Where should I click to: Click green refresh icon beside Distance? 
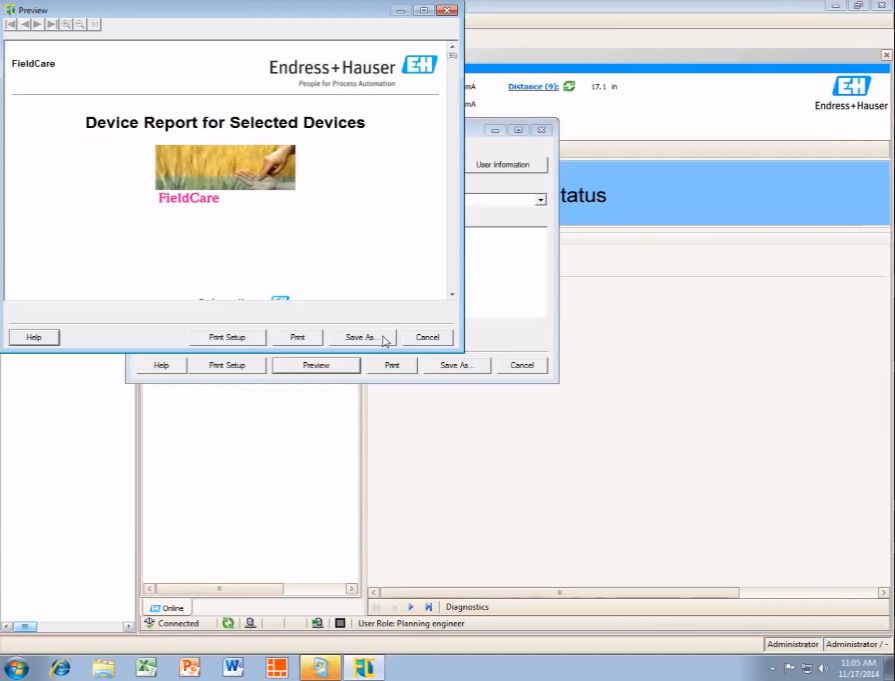point(569,86)
